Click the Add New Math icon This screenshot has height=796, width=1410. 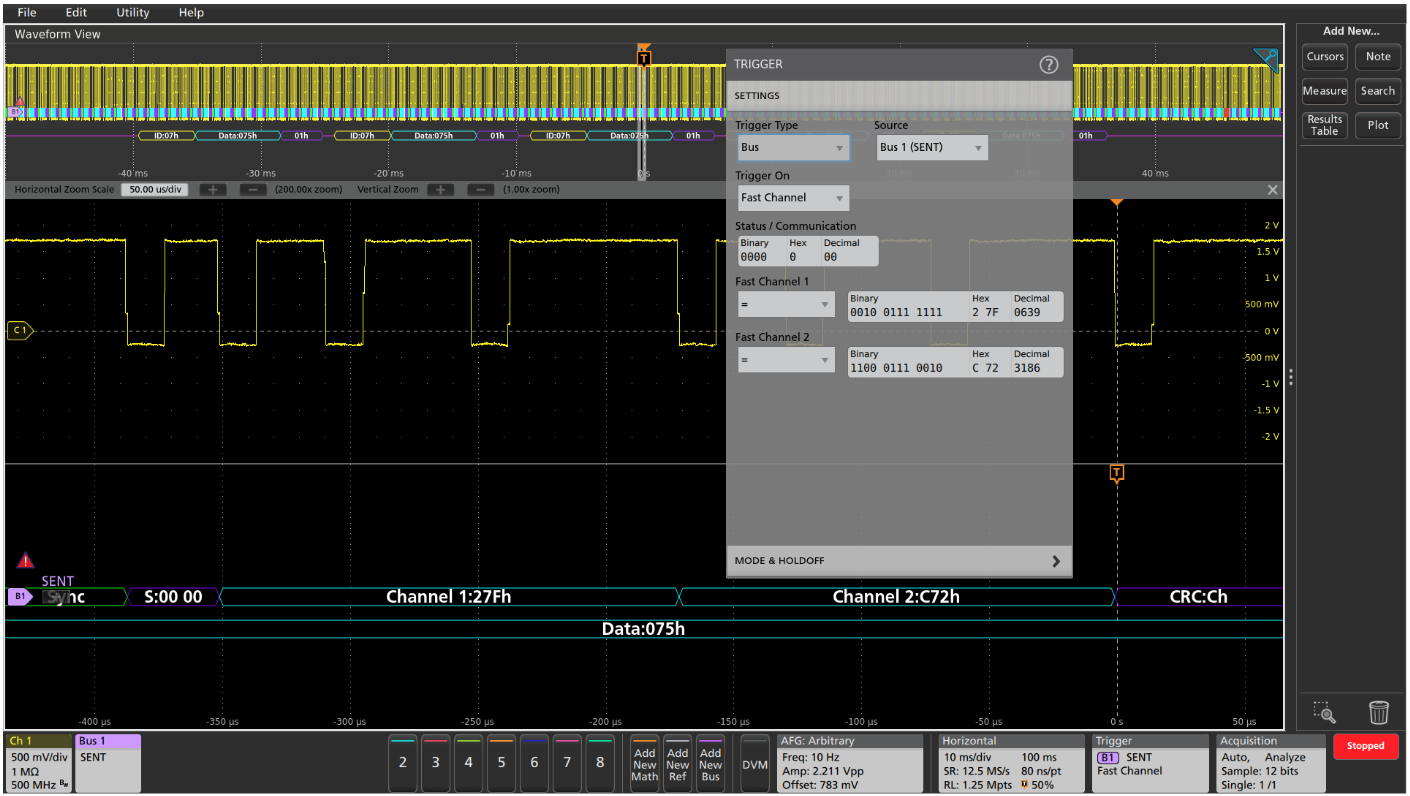(x=644, y=763)
